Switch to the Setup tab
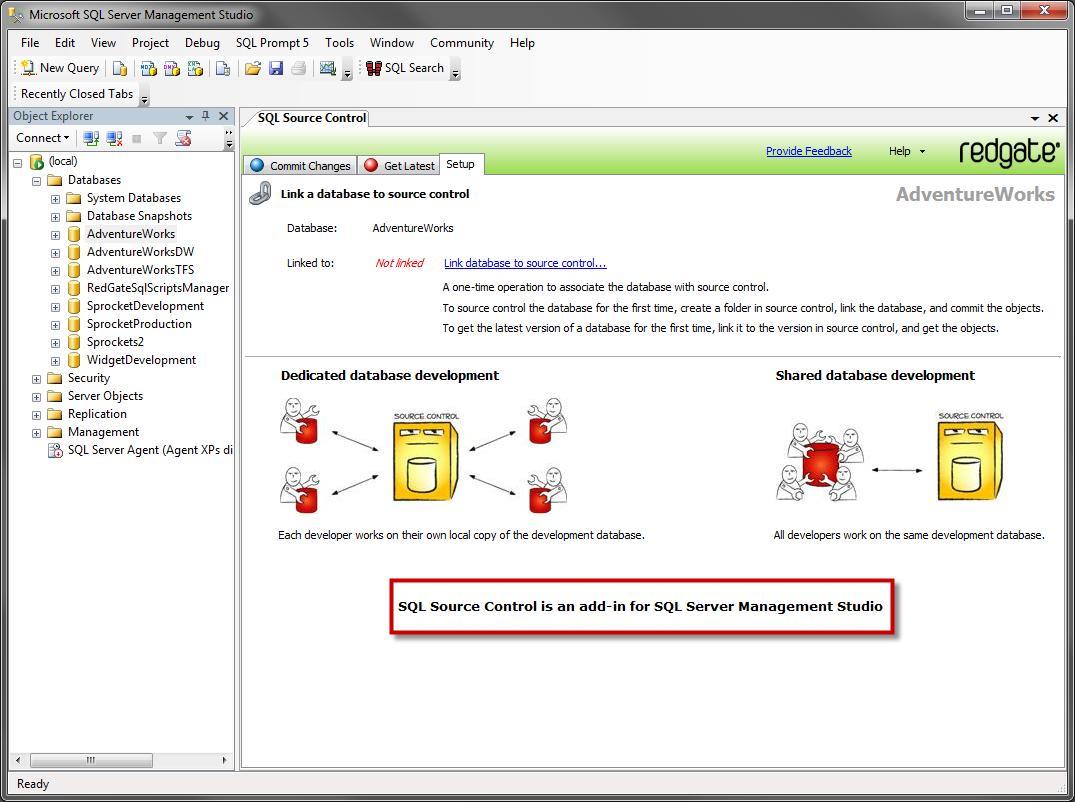Viewport: 1075px width, 802px height. [461, 164]
